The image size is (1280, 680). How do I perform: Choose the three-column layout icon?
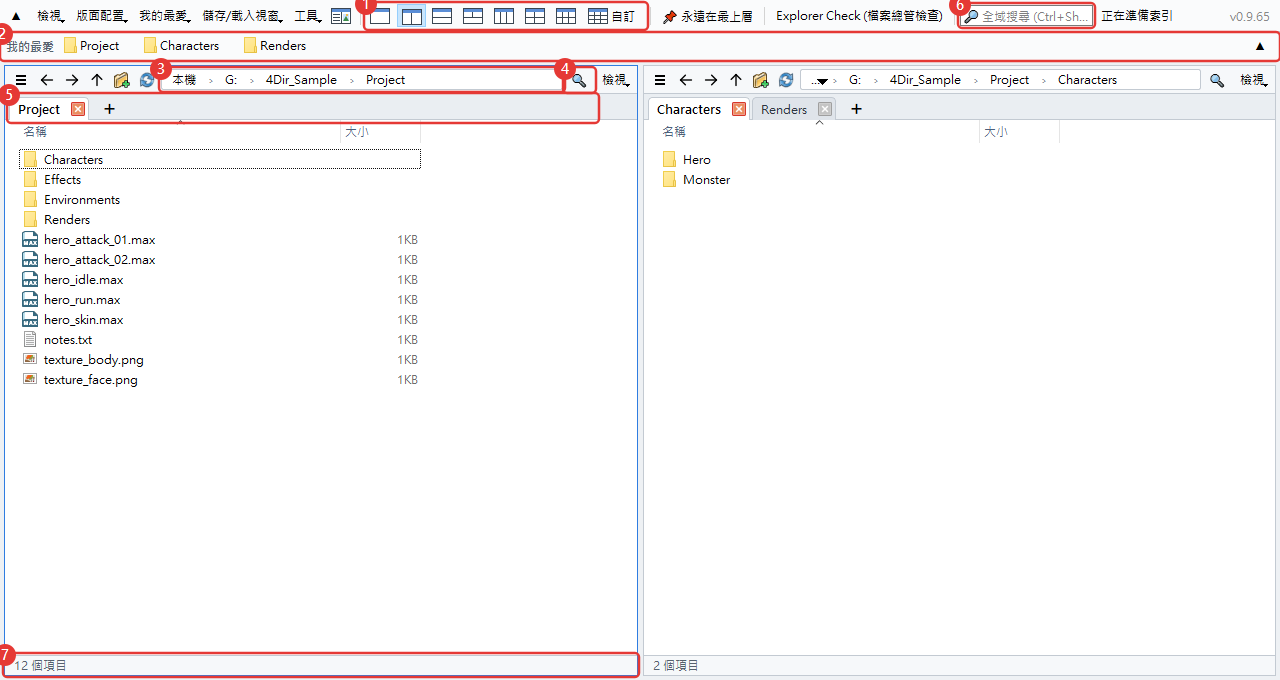click(504, 16)
